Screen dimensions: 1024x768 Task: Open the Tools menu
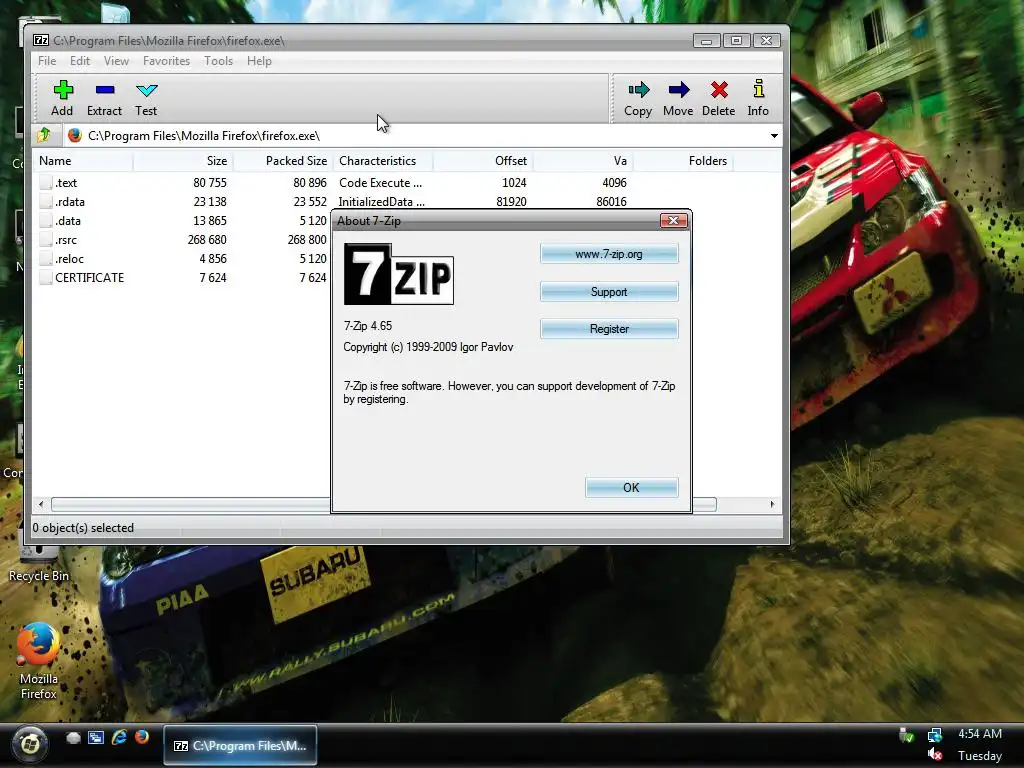pyautogui.click(x=218, y=61)
